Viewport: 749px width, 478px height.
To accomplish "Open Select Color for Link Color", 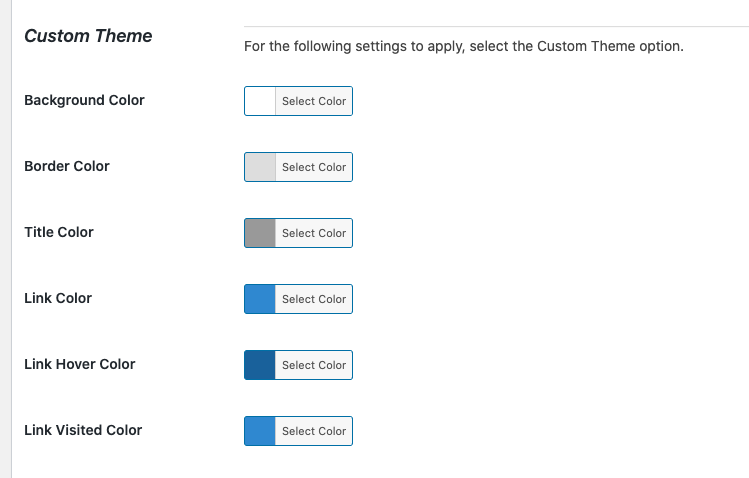I will tap(313, 299).
